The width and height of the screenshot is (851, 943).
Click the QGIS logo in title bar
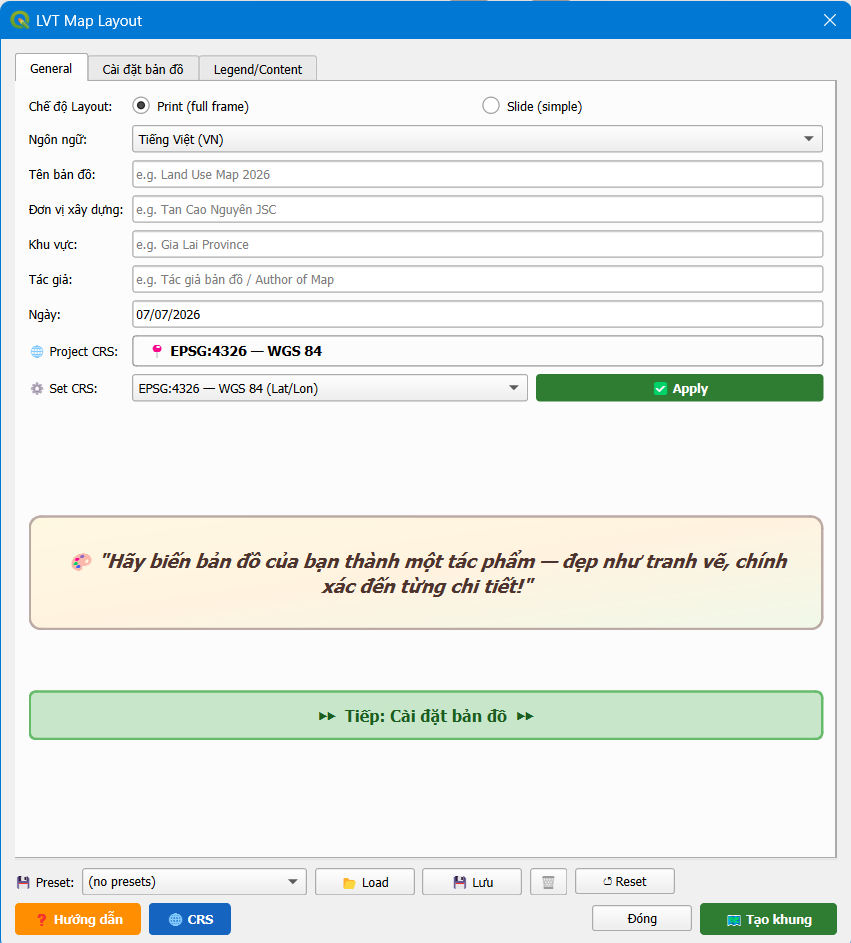click(x=20, y=20)
